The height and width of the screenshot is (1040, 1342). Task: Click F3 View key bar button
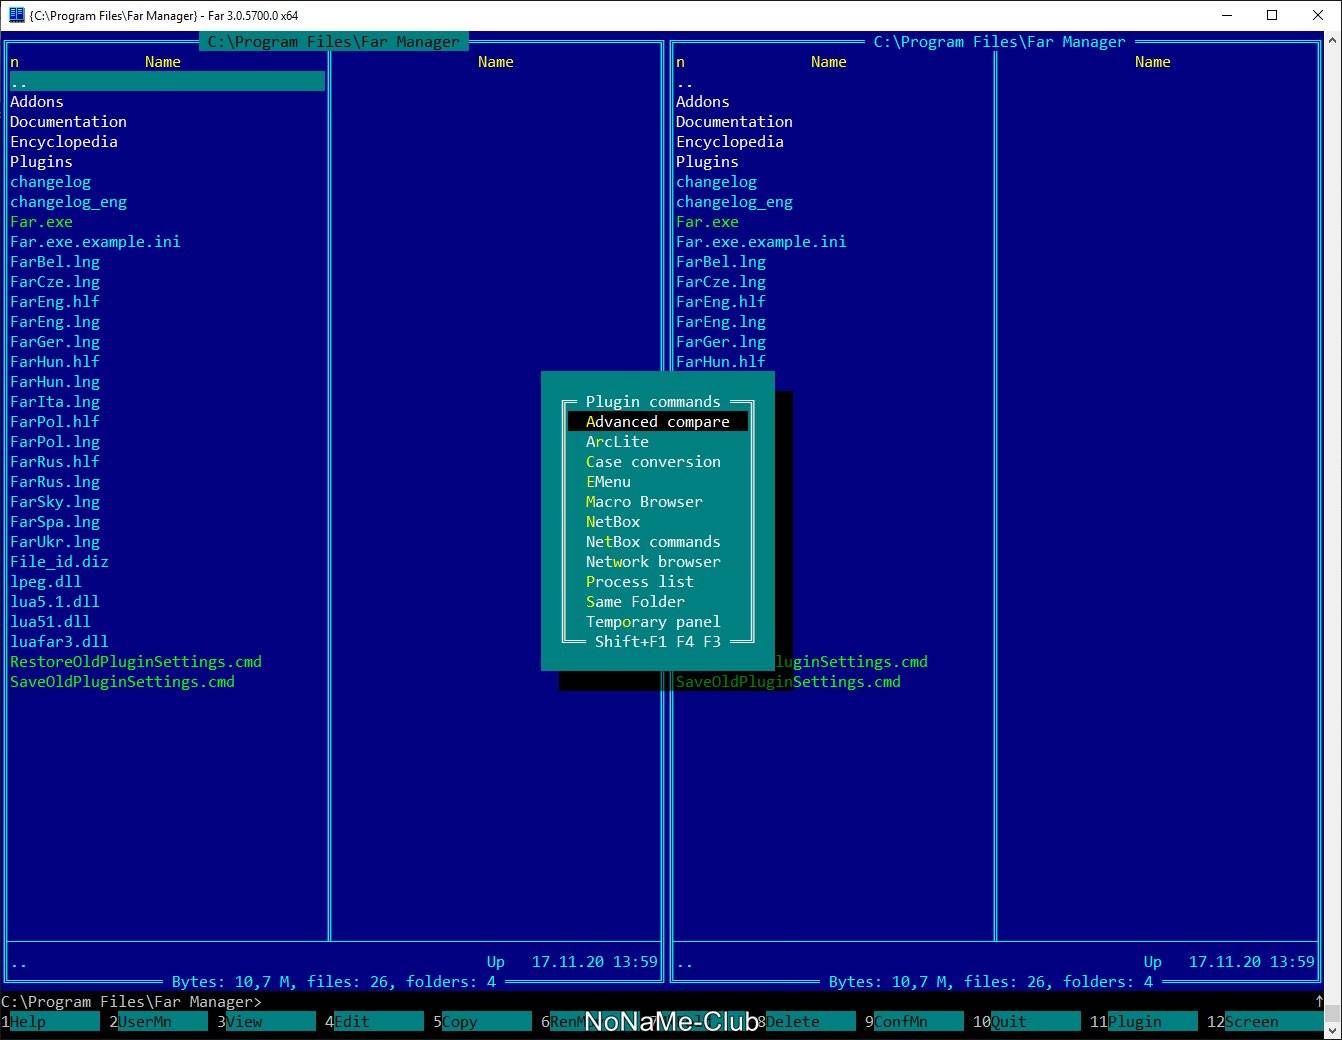point(266,1021)
